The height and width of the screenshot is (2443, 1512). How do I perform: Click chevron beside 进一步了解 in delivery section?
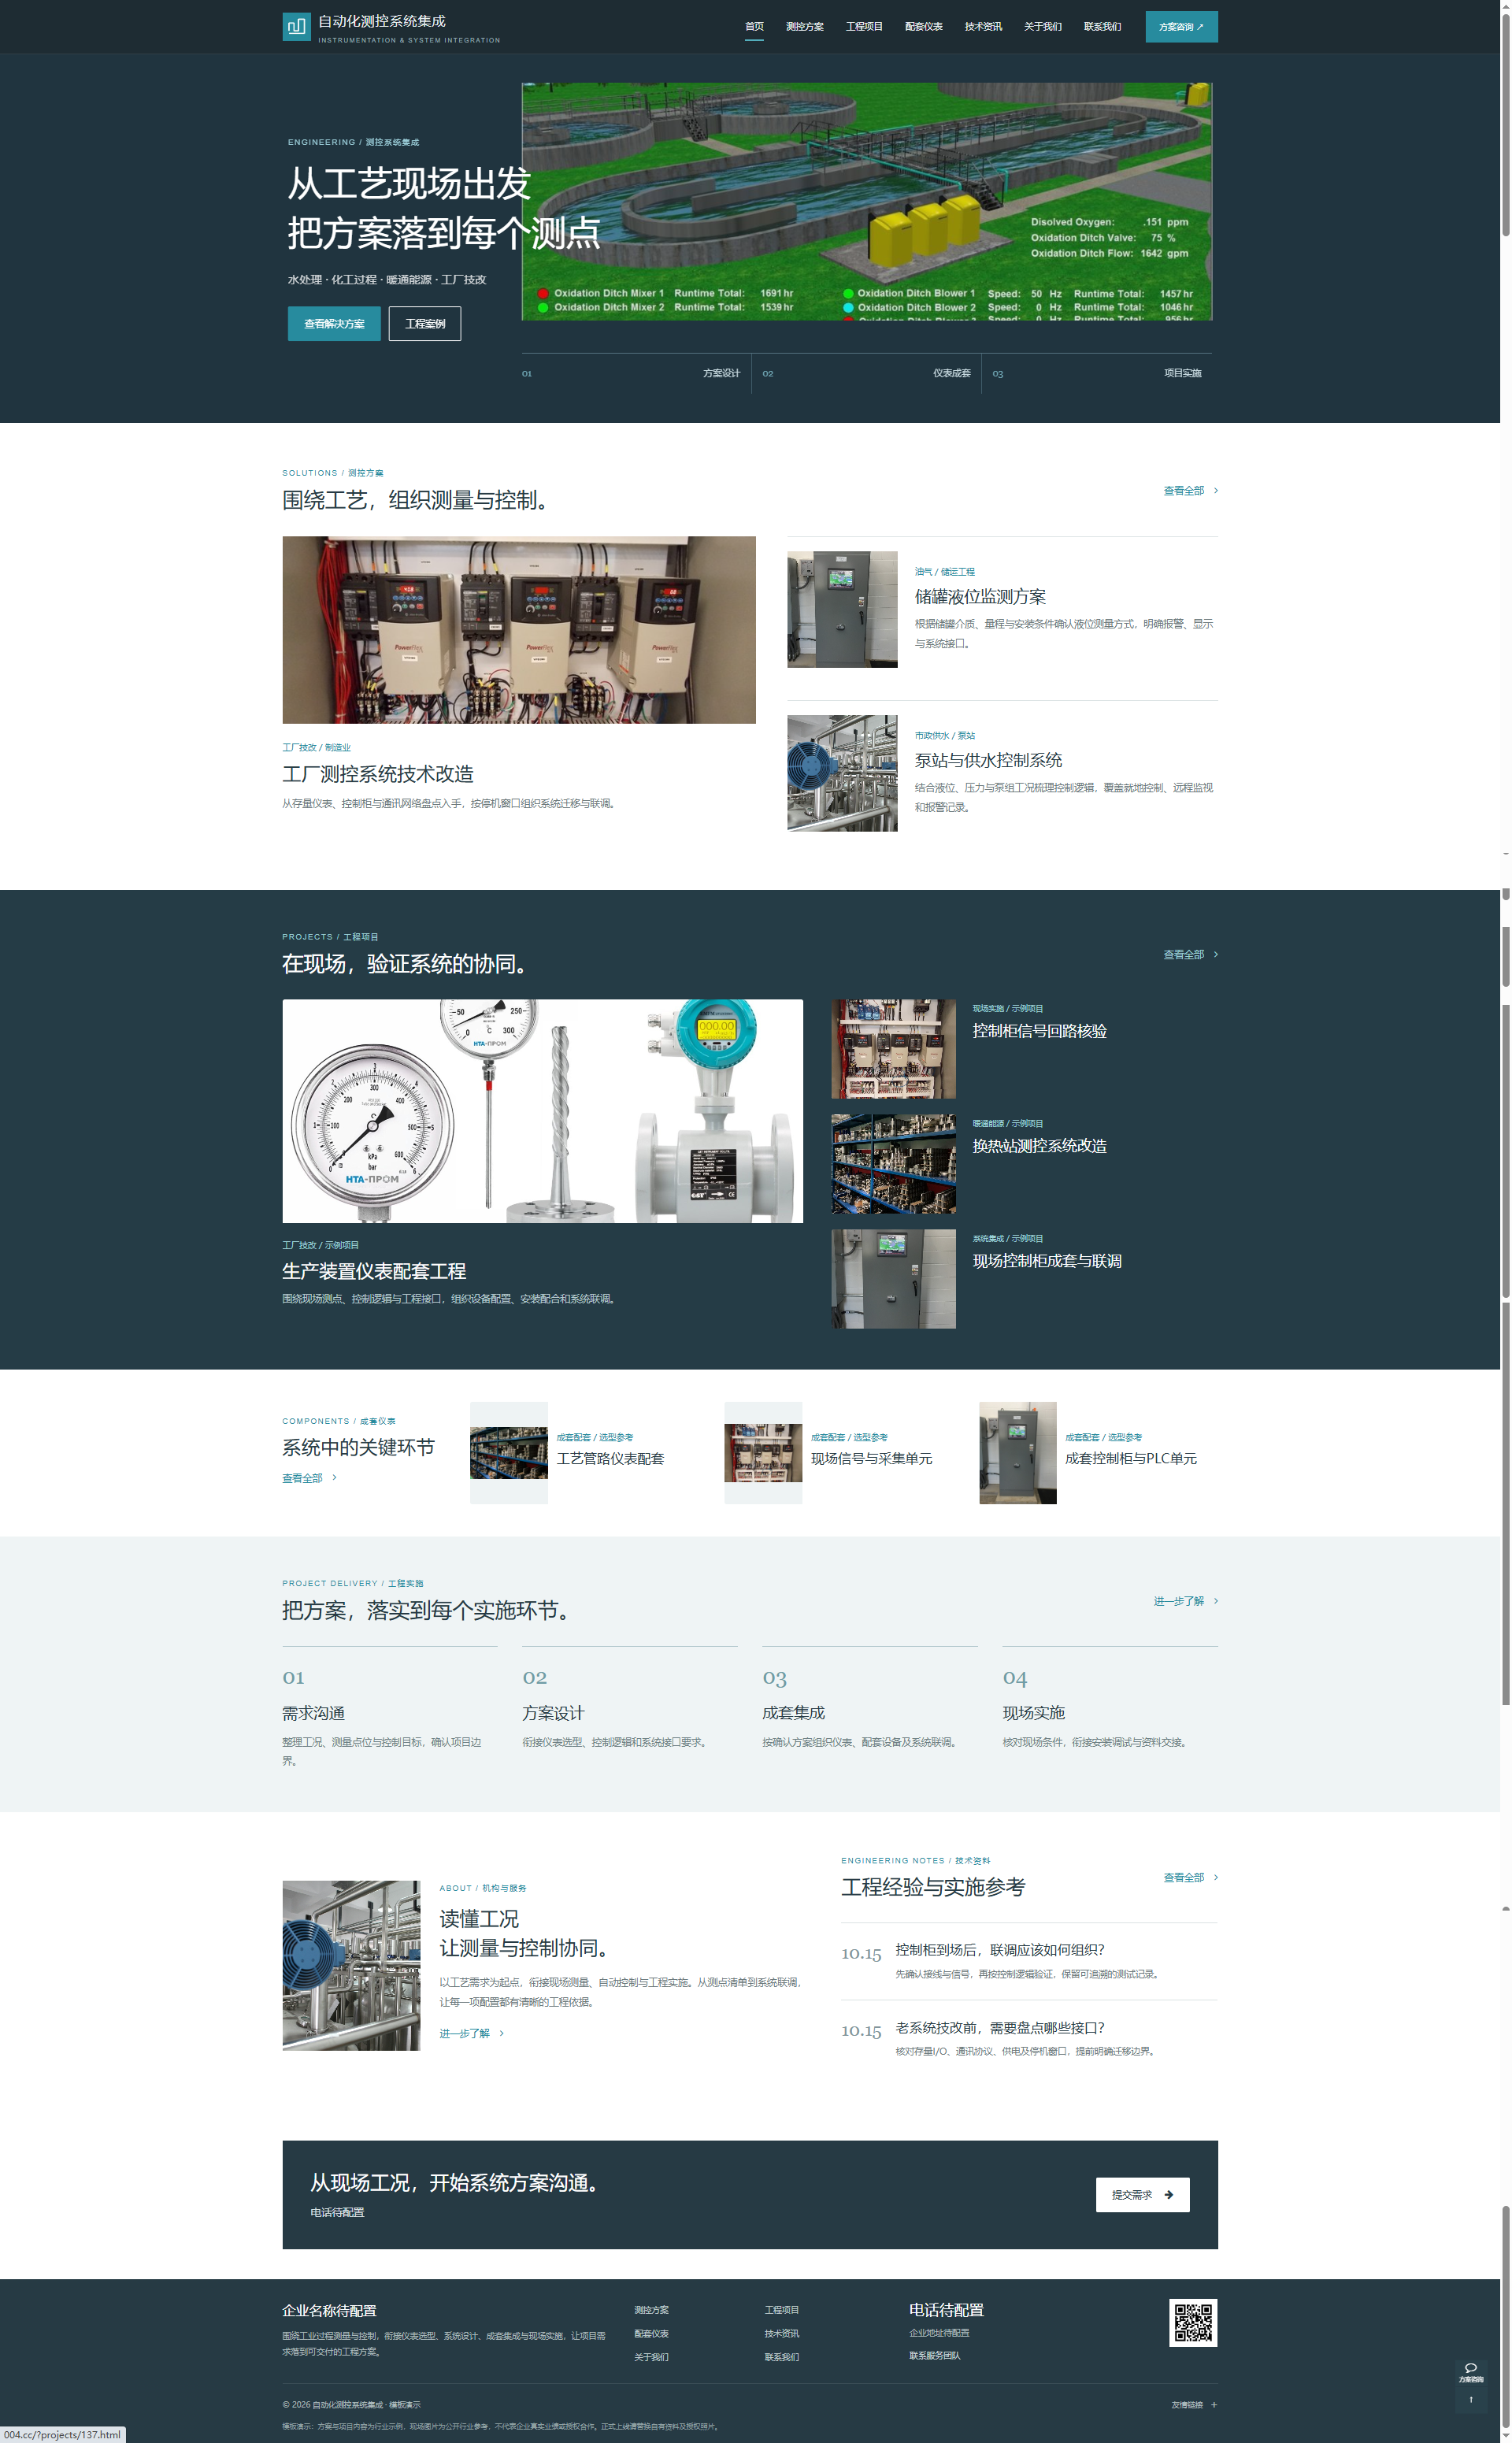1215,1601
